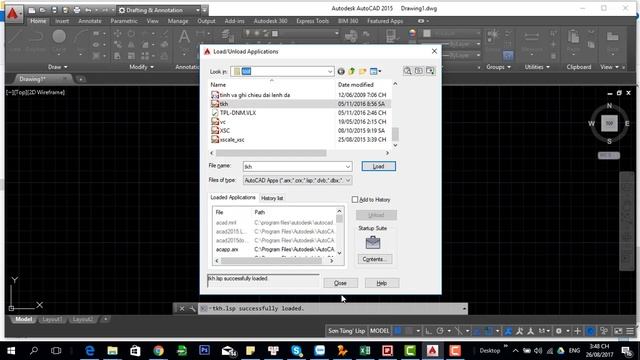This screenshot has height=360, width=640.
Task: Go back using the dialog's Back icon
Action: (341, 71)
